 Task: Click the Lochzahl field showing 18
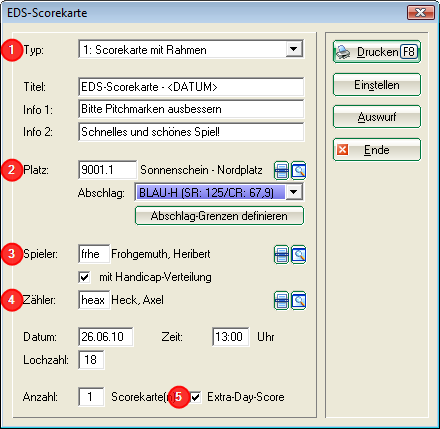coord(91,360)
